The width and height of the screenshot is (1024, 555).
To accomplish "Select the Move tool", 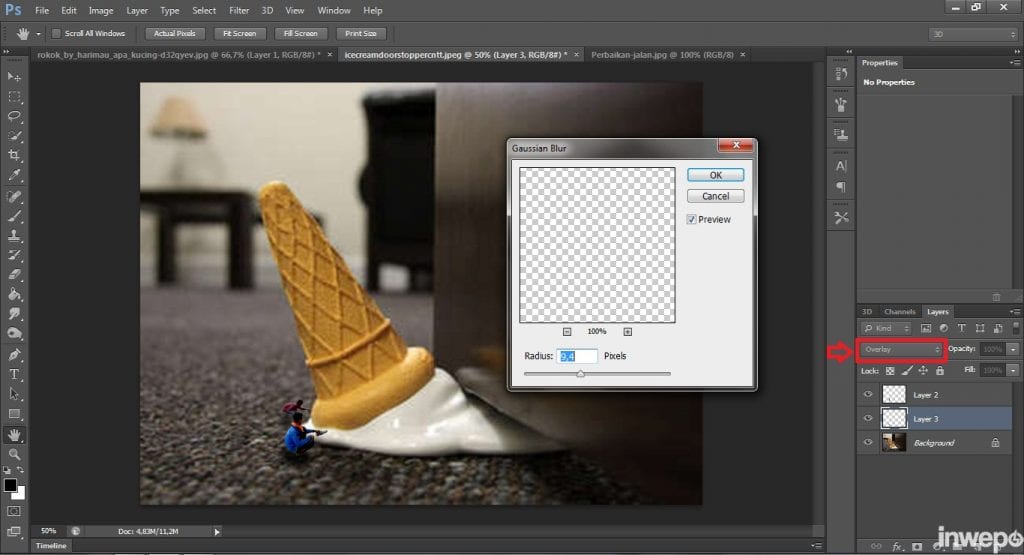I will (14, 77).
